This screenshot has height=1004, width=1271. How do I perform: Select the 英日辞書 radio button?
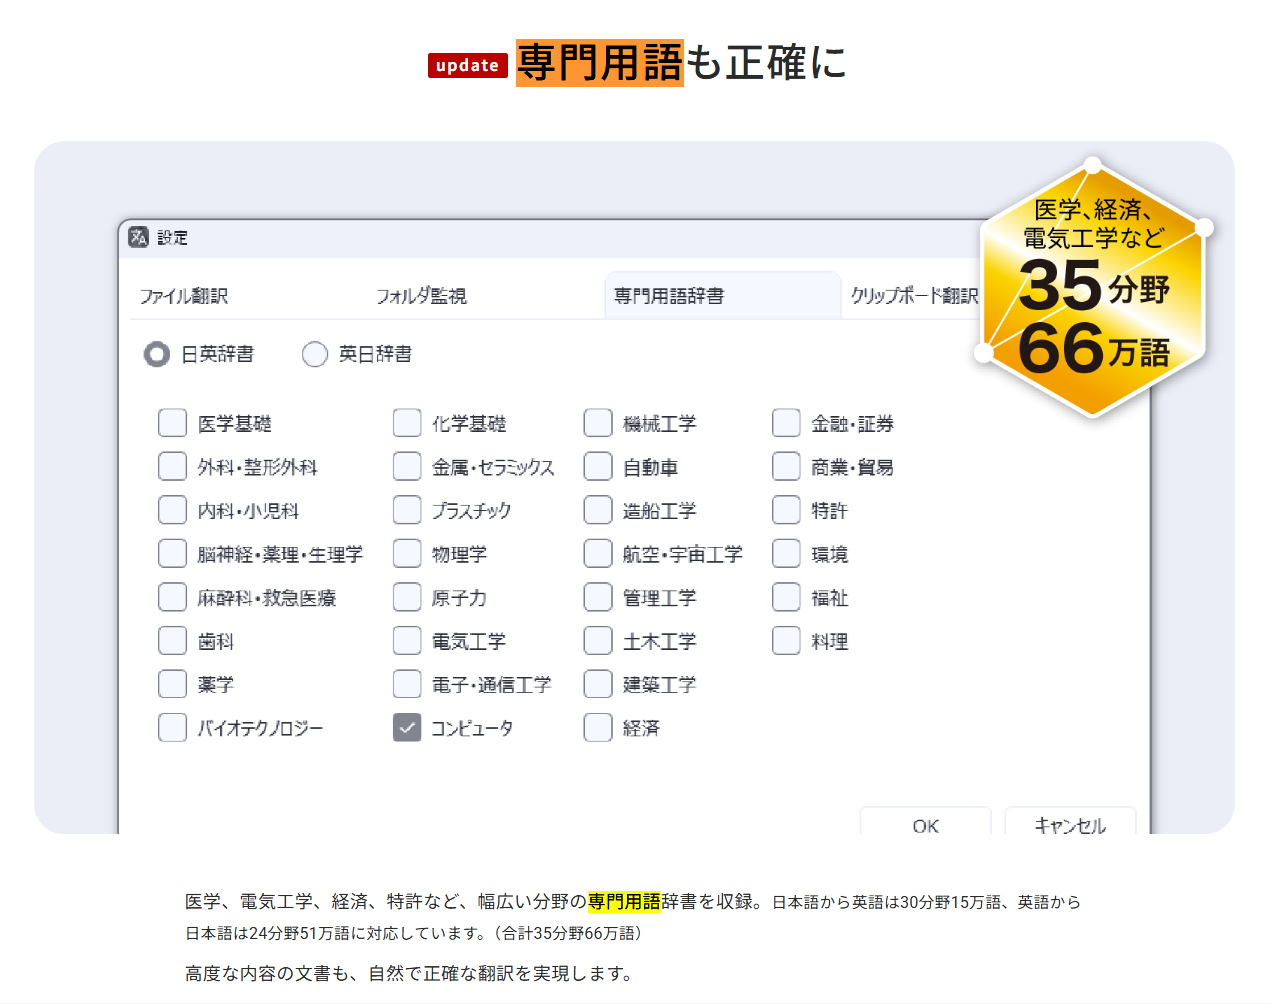click(315, 354)
